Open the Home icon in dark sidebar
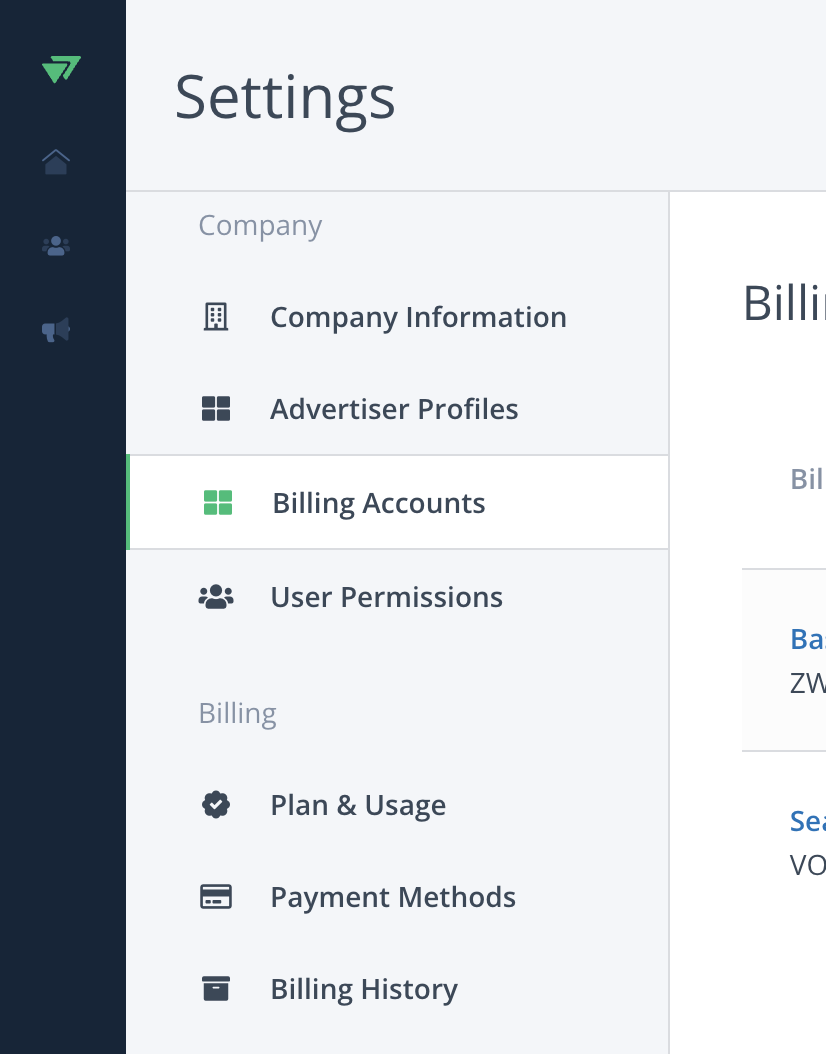The image size is (826, 1054). click(56, 161)
